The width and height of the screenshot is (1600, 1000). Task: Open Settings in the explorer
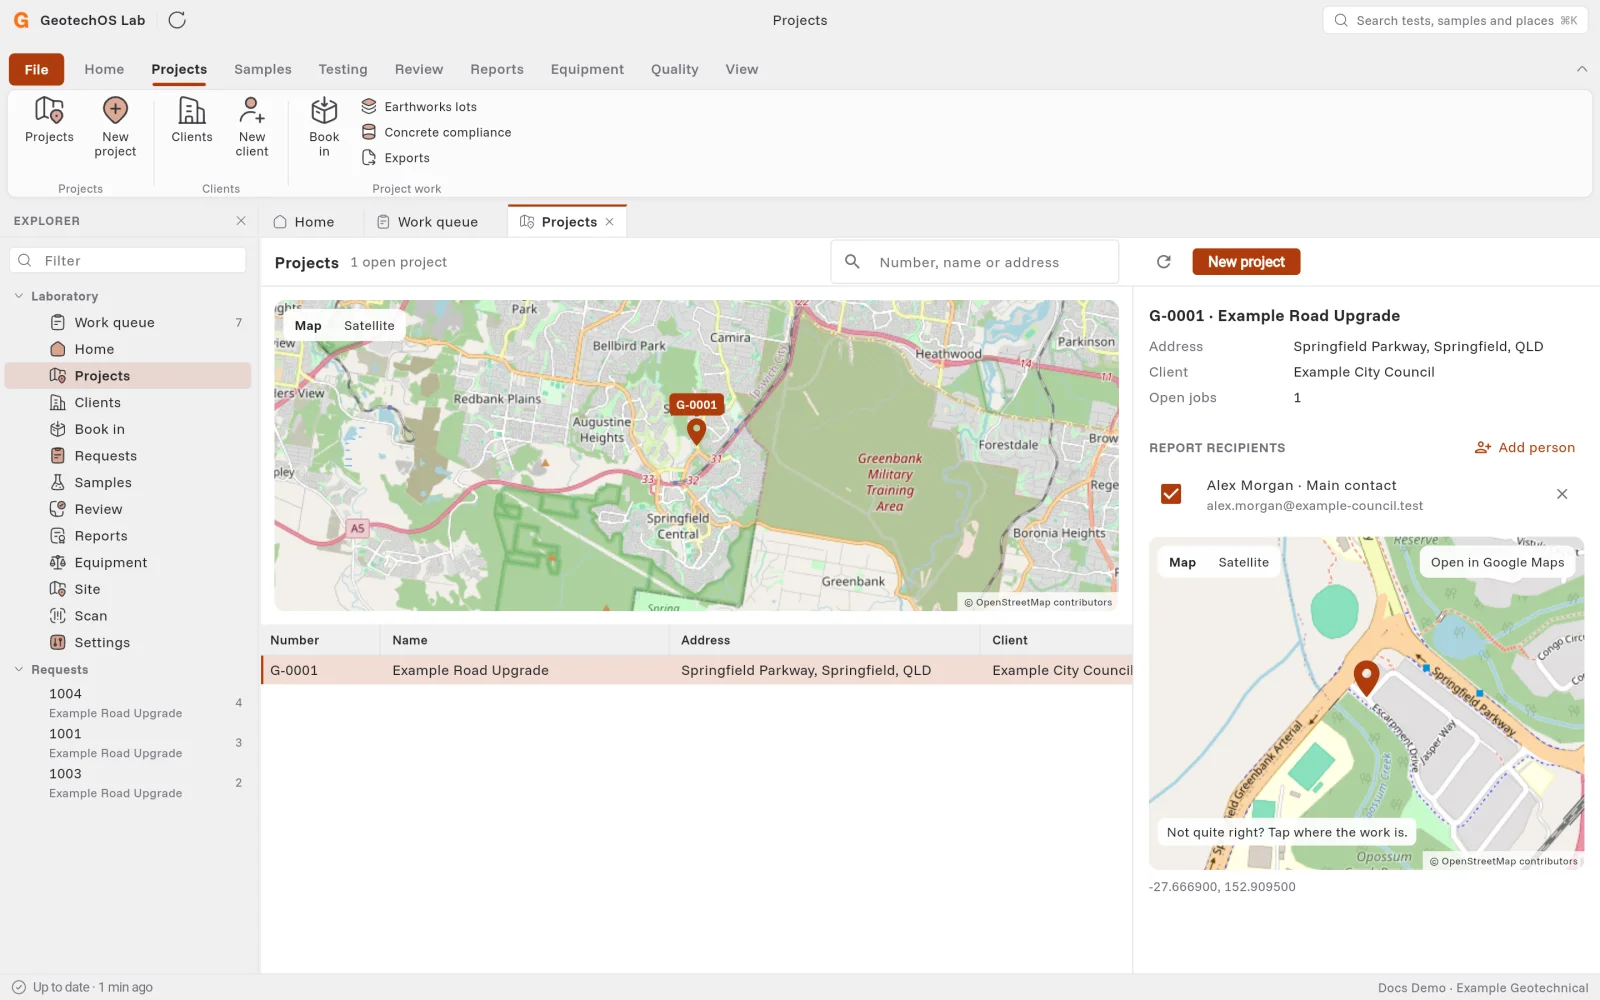pyautogui.click(x=128, y=642)
